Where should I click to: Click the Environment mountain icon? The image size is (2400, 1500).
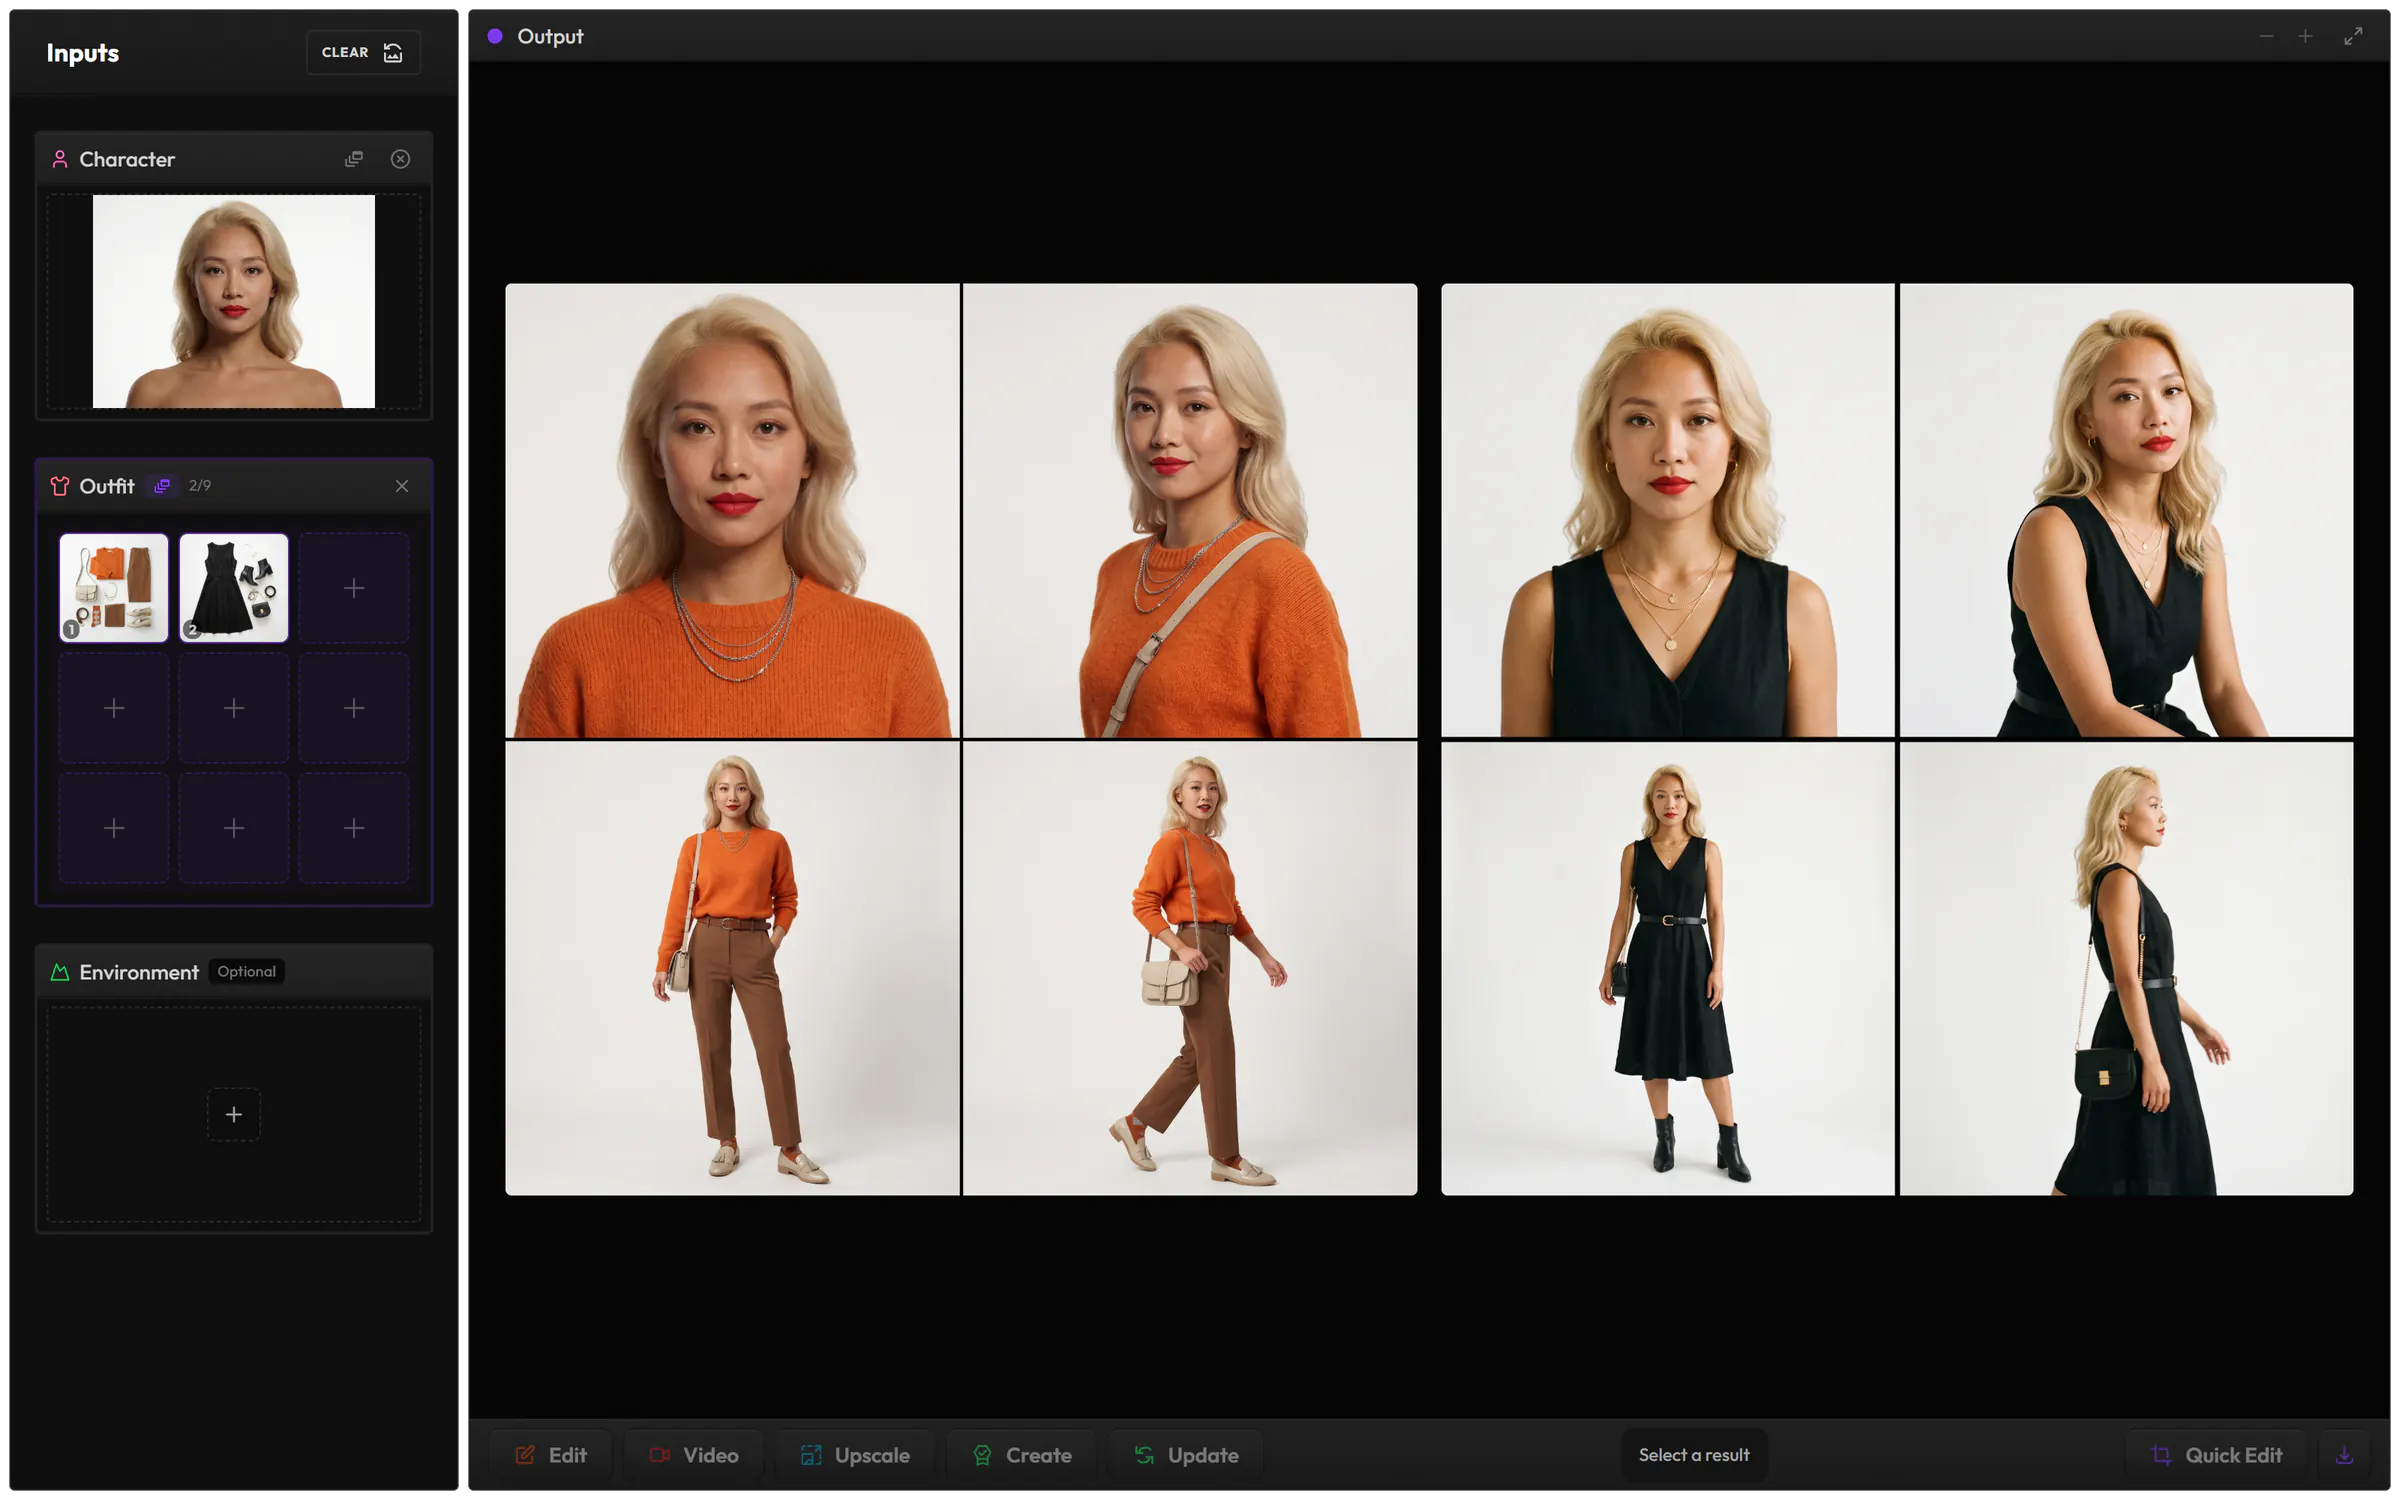click(60, 972)
